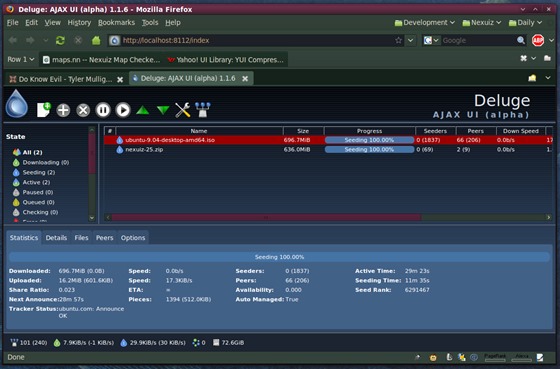Go back with Firefox back arrow
This screenshot has height=369, width=560.
(x=13, y=40)
